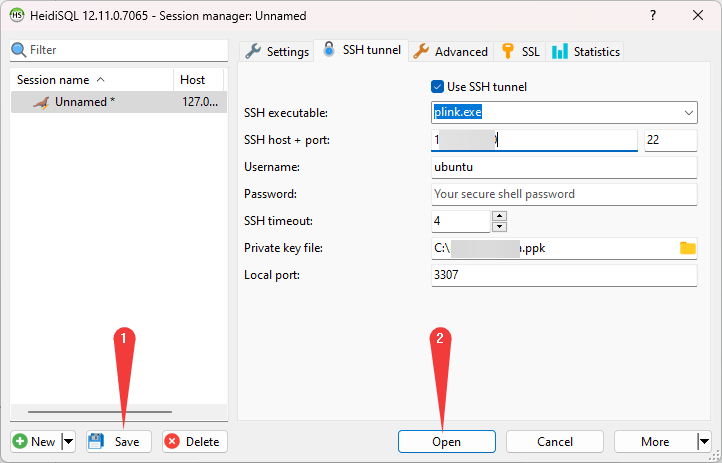Toggle the Use SSH tunnel checkbox

point(437,87)
